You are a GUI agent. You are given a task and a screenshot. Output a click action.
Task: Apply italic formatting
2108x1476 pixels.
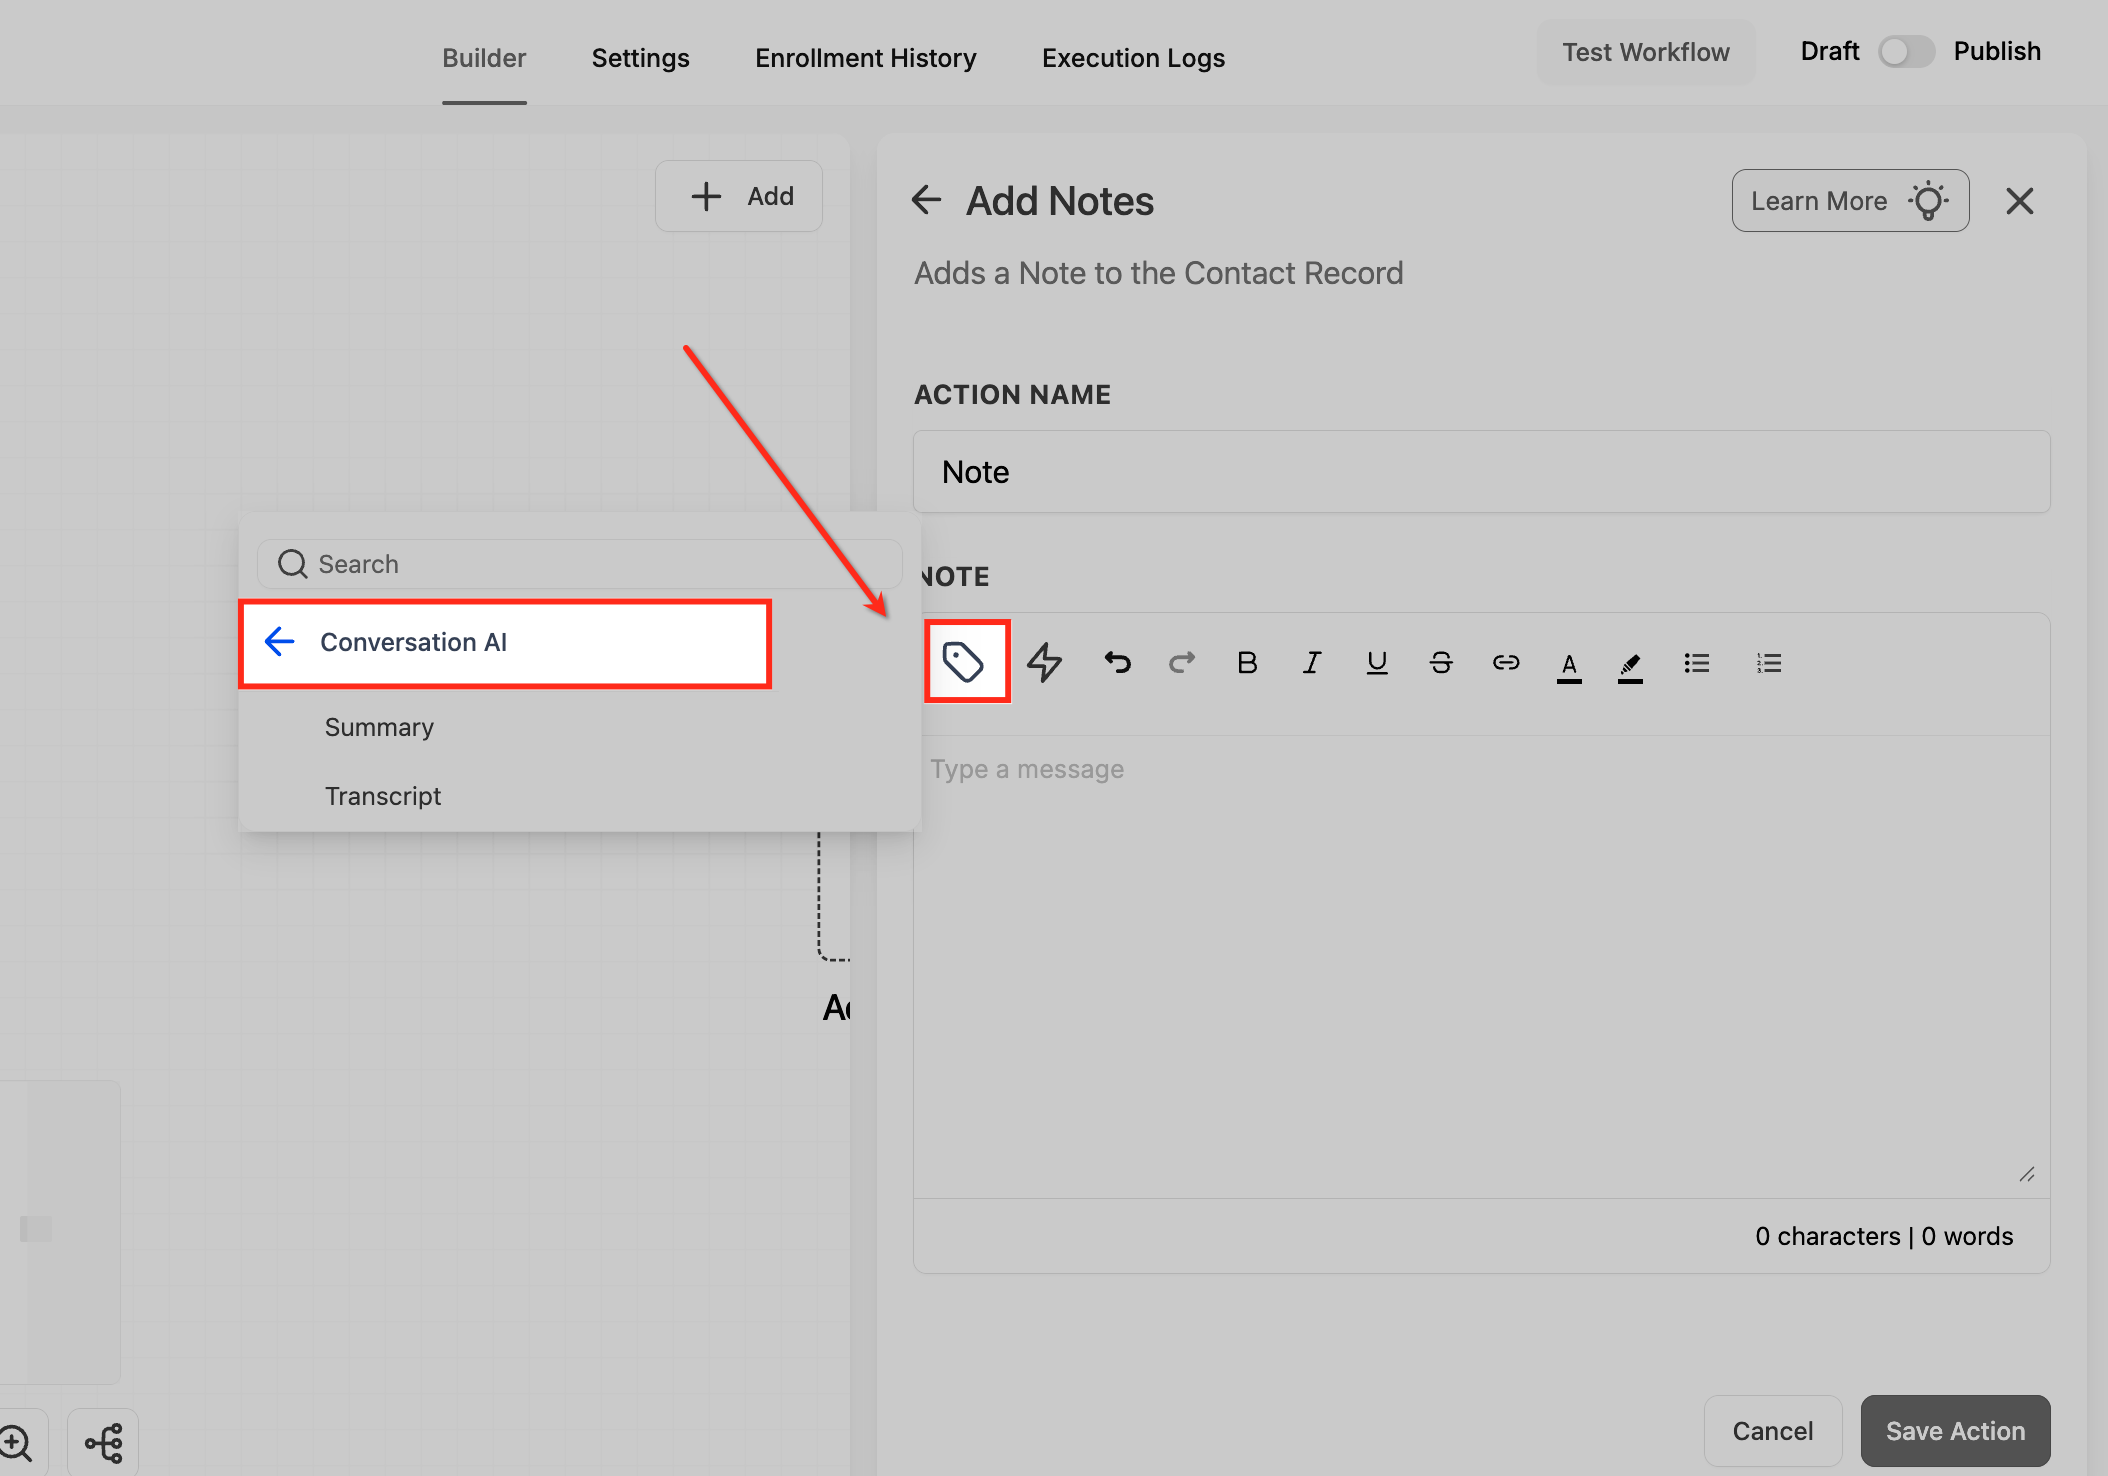[x=1311, y=662]
